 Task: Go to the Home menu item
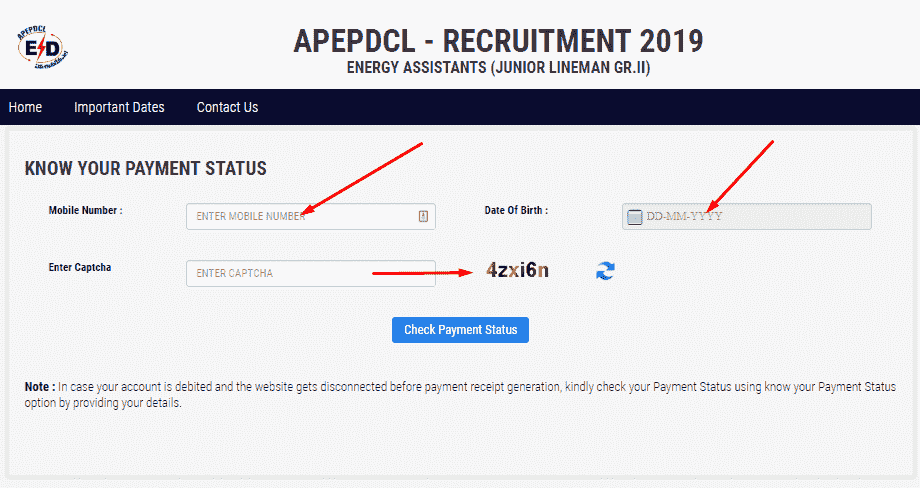[x=25, y=107]
